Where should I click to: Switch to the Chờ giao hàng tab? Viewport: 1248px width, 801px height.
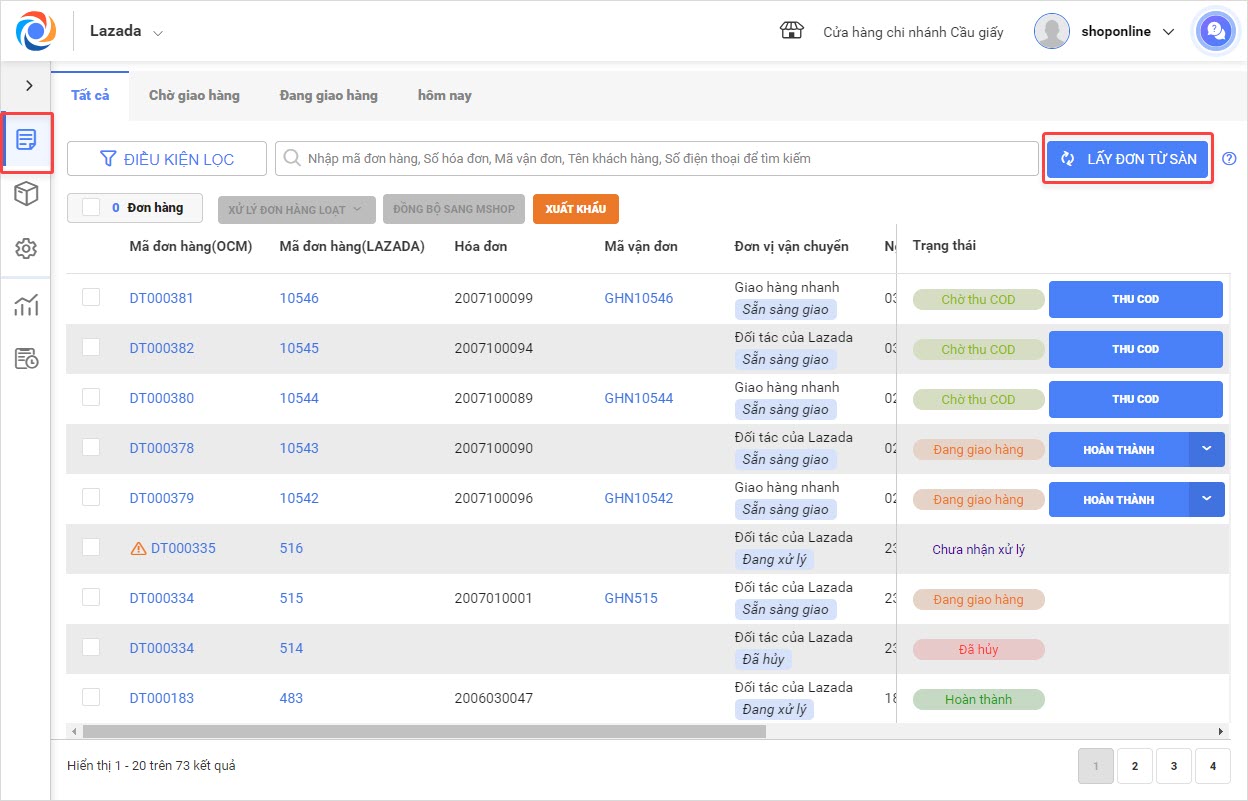click(x=194, y=95)
